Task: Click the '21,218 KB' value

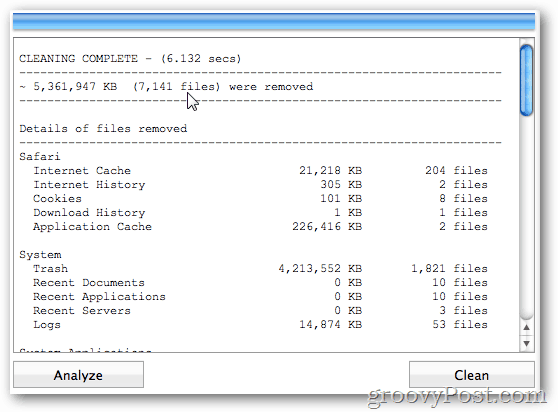Action: tap(331, 170)
